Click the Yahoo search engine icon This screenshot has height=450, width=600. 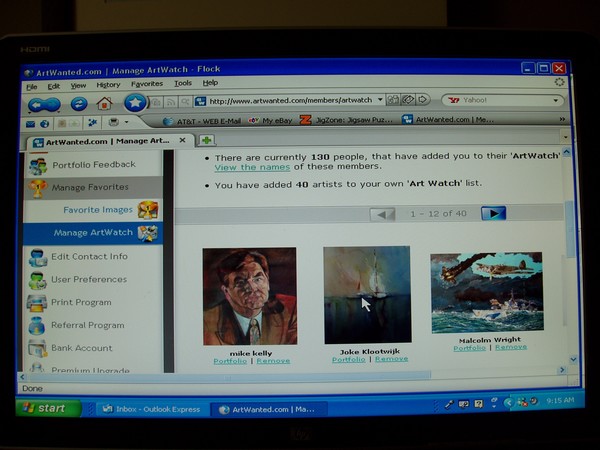point(454,100)
